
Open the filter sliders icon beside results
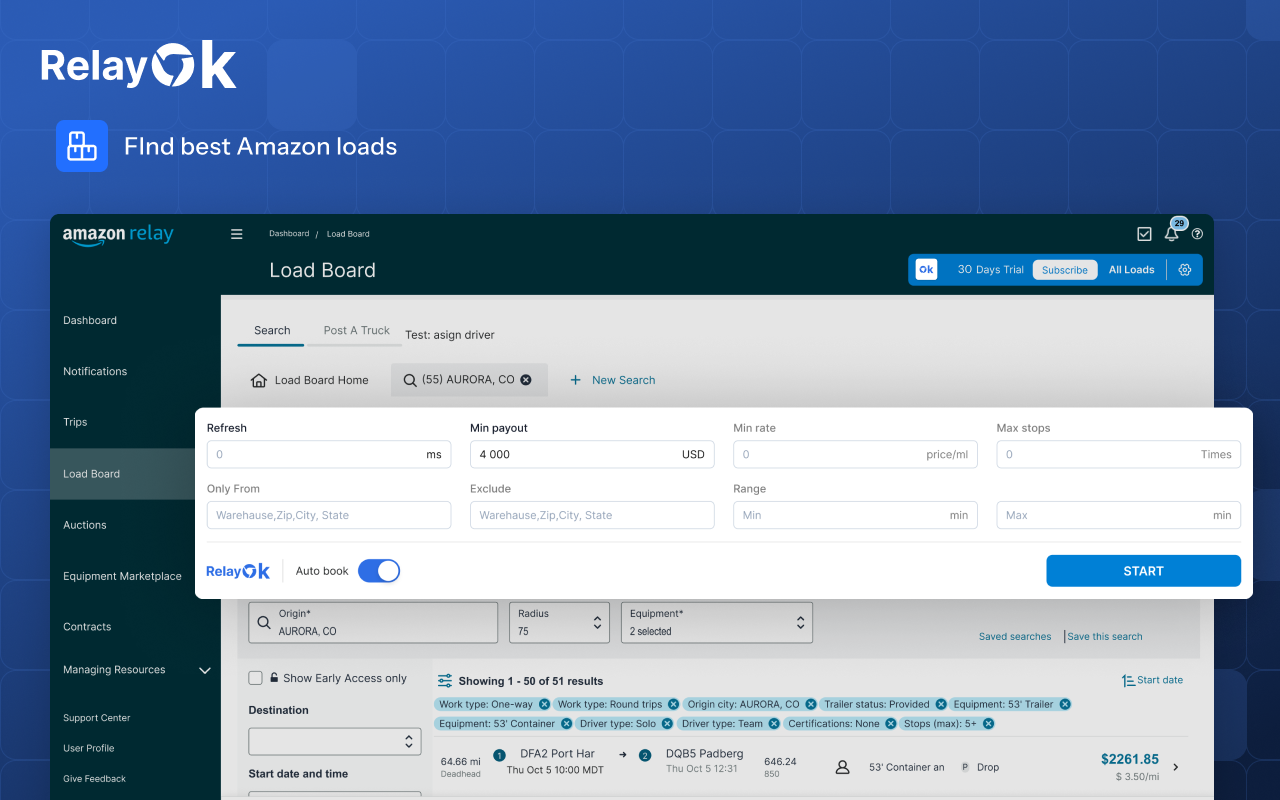click(x=445, y=680)
